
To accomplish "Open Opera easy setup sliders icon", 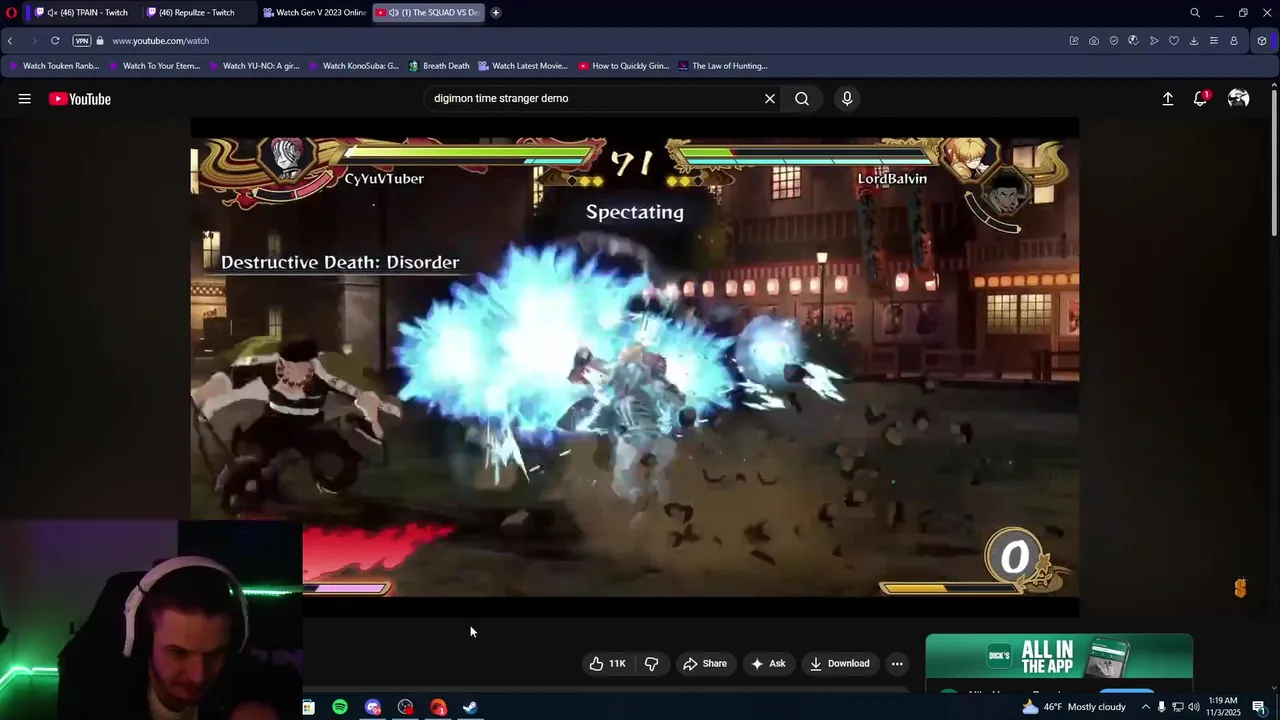I will (x=1214, y=41).
